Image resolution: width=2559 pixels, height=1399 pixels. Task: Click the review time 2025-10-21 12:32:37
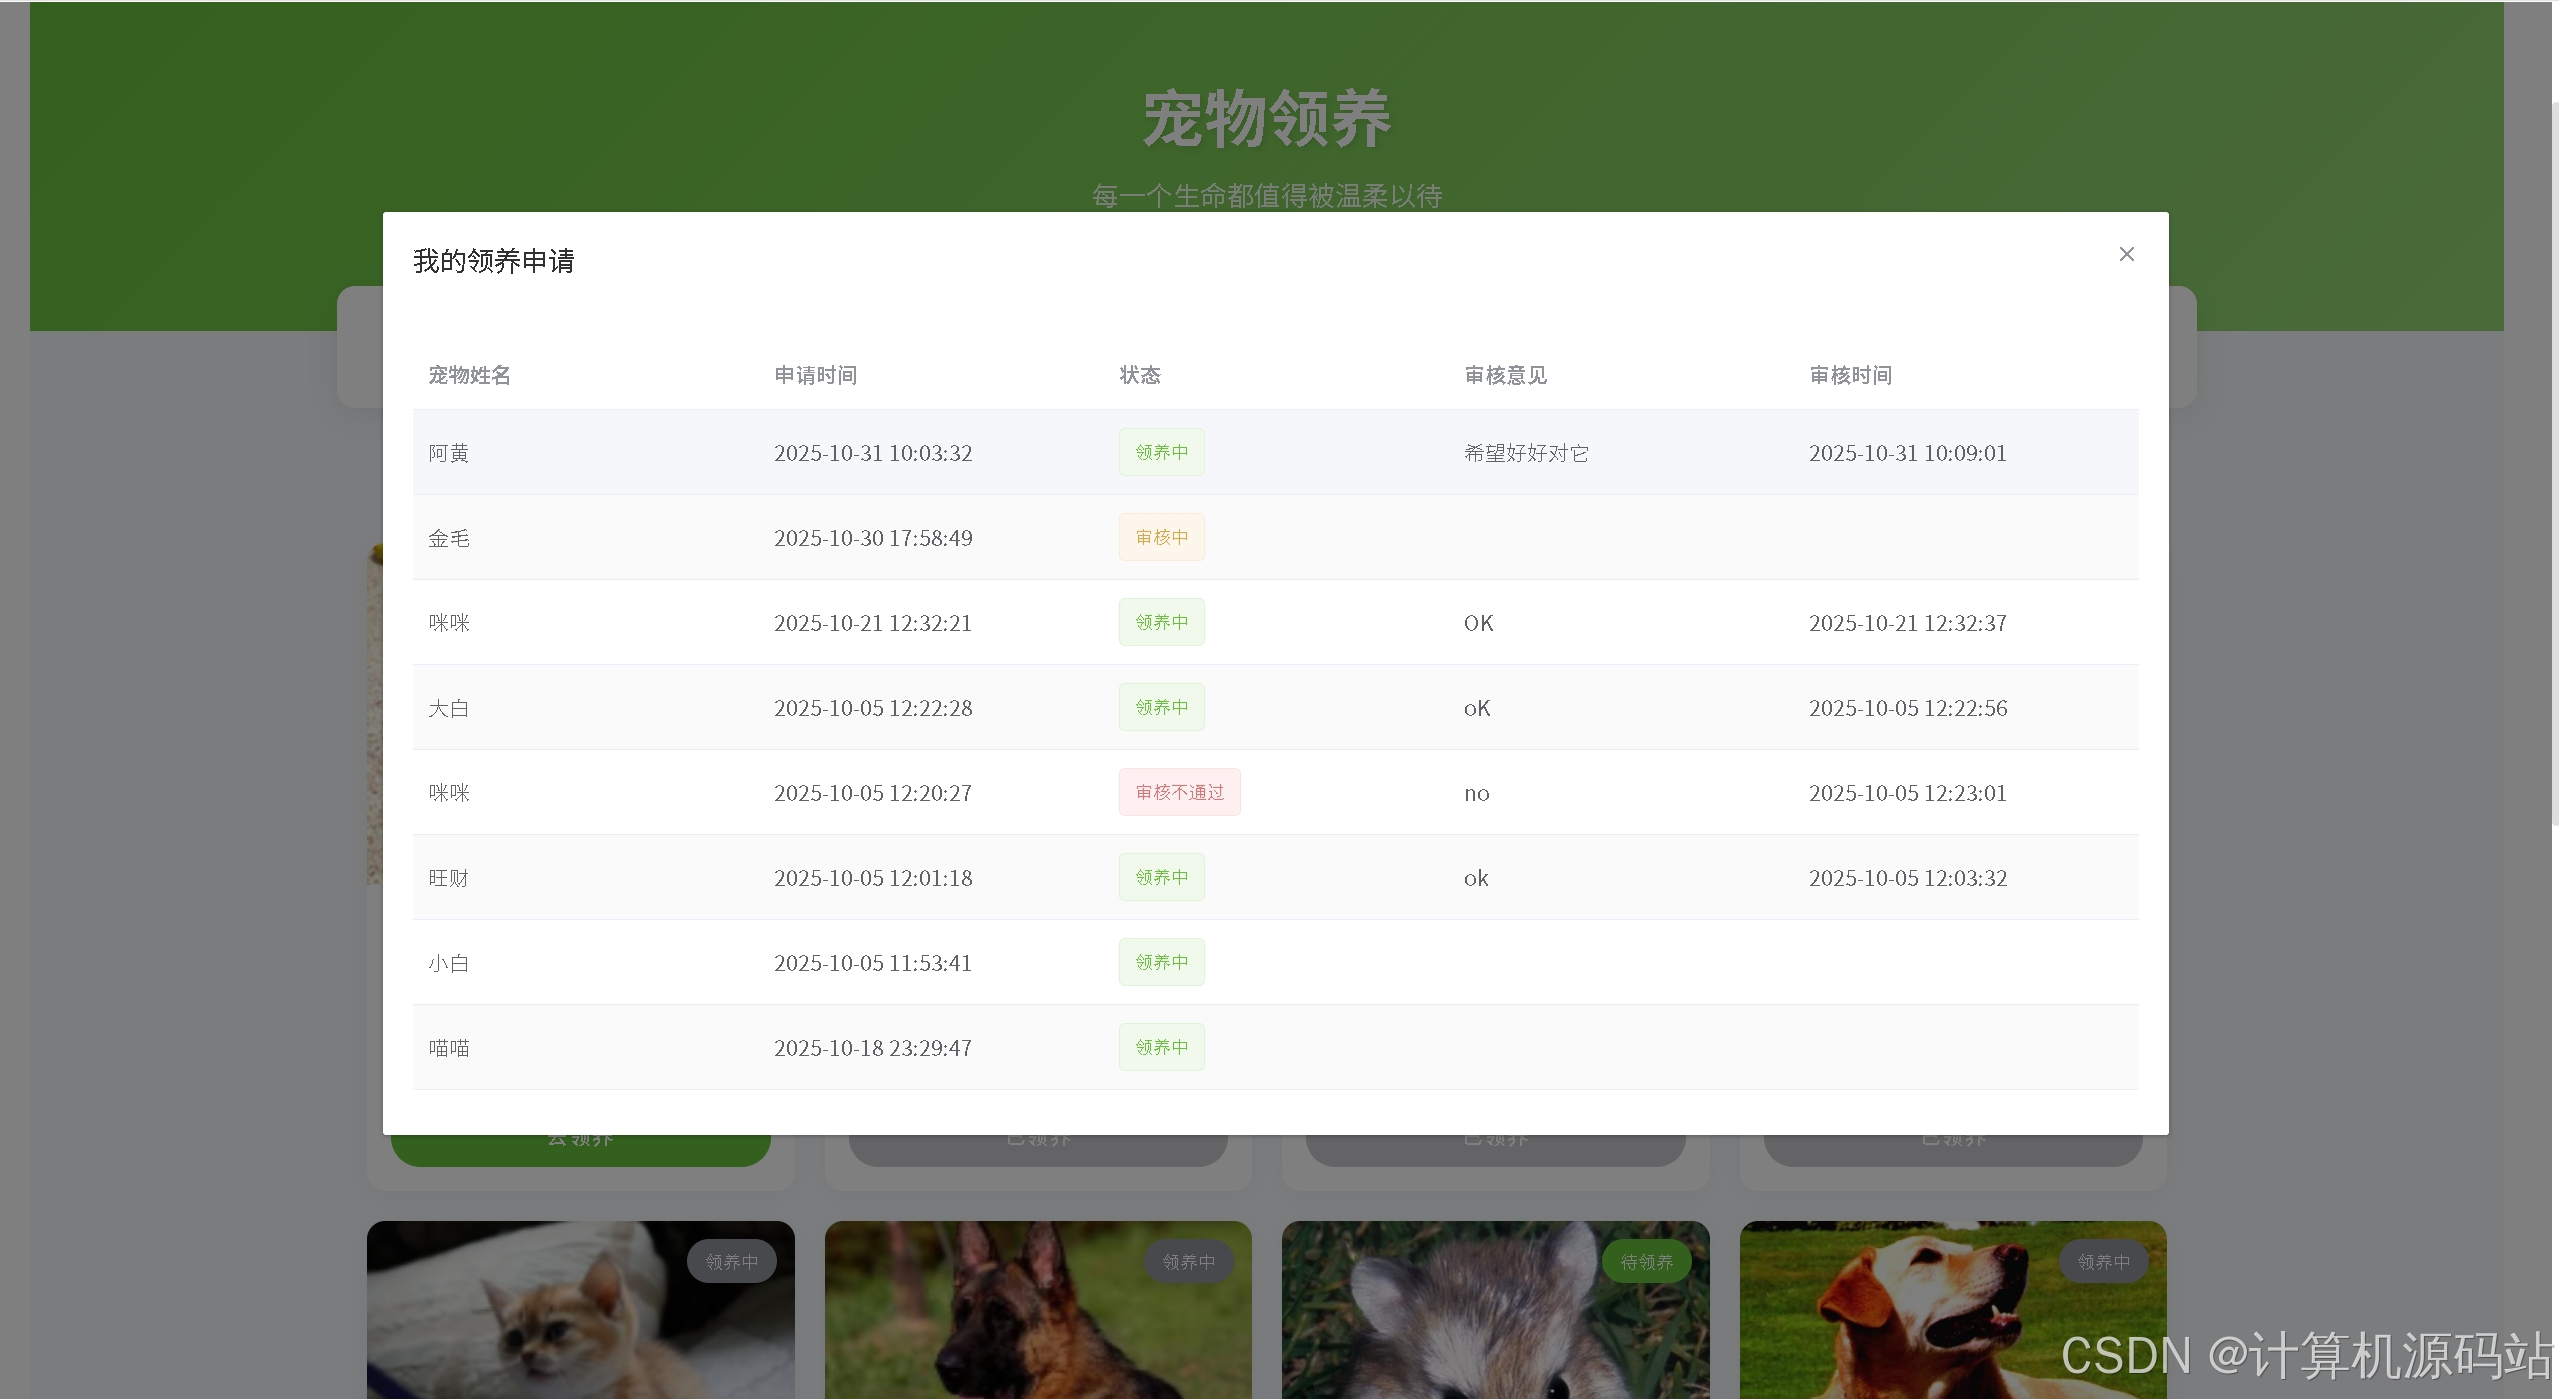[x=1908, y=623]
